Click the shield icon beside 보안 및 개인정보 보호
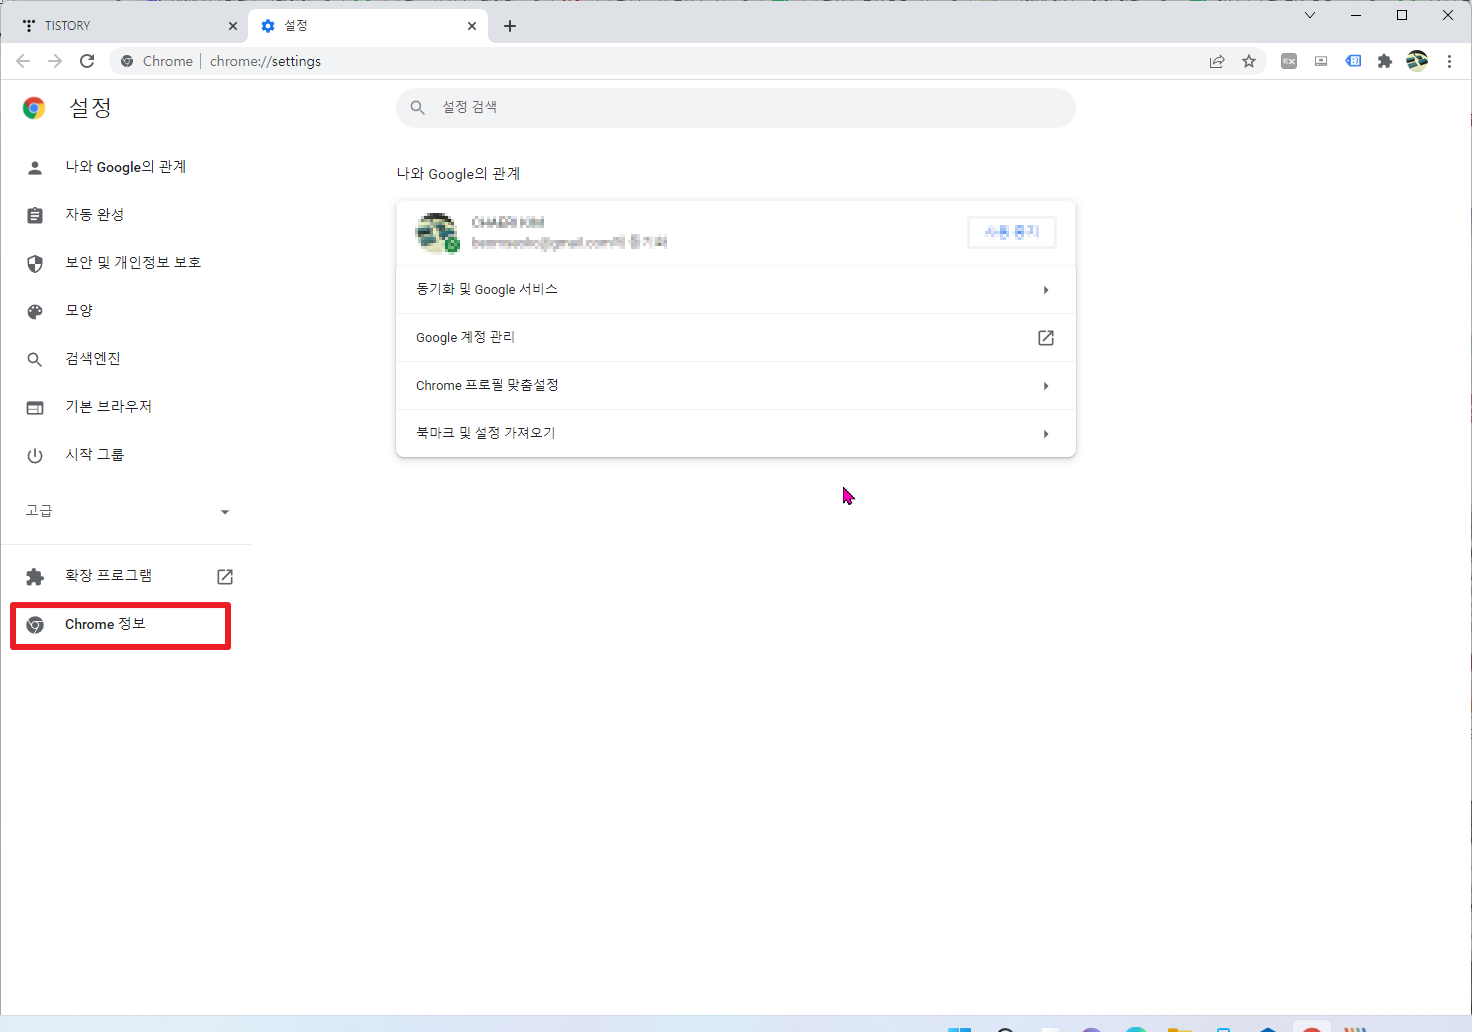This screenshot has width=1472, height=1032. [35, 264]
